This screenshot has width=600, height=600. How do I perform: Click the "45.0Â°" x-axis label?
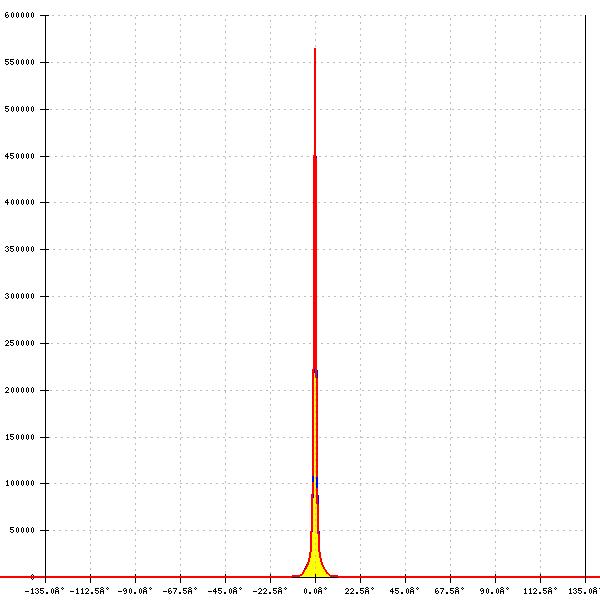pyautogui.click(x=404, y=591)
